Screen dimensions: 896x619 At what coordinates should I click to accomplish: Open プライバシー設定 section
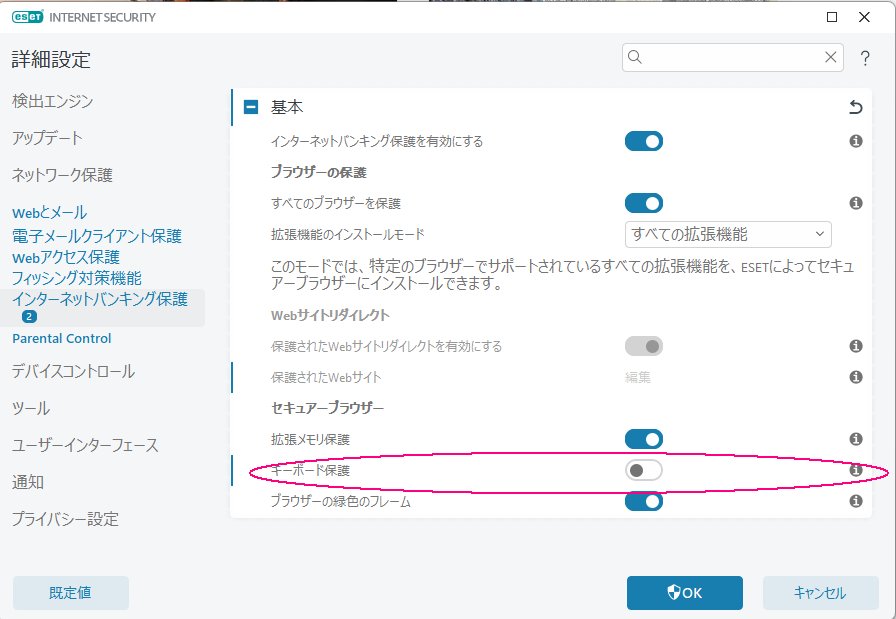[66, 519]
